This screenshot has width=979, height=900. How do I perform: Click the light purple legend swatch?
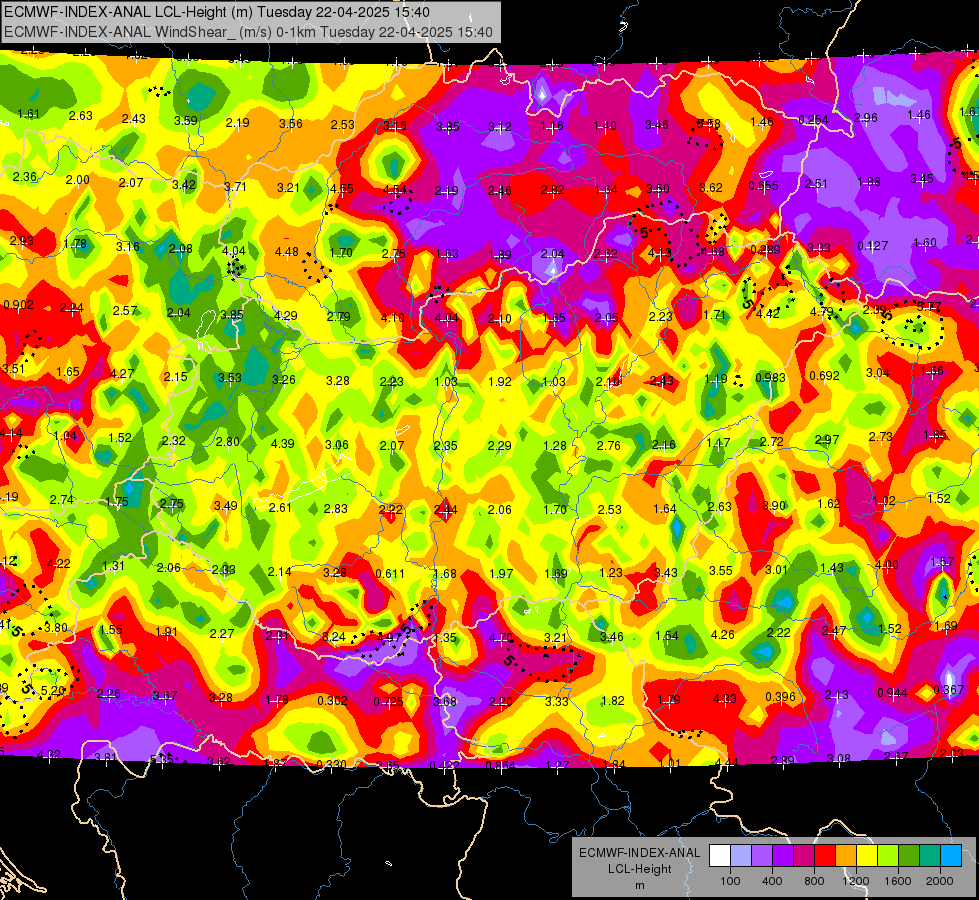(x=762, y=855)
